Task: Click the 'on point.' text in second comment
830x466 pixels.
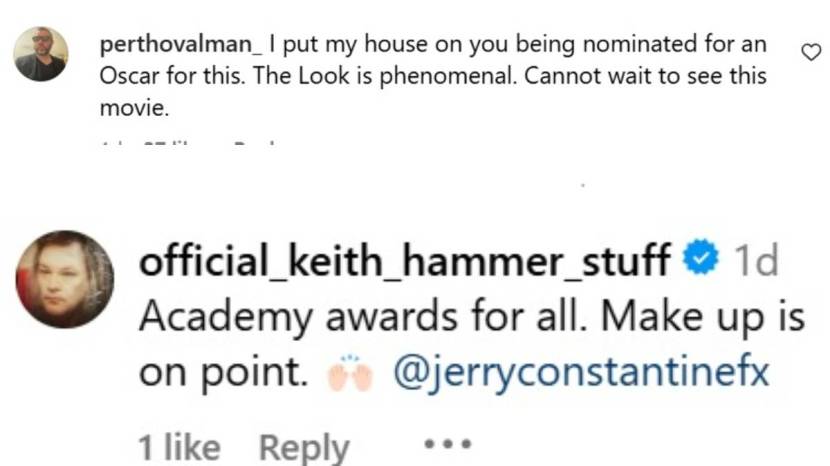Action: pos(221,372)
